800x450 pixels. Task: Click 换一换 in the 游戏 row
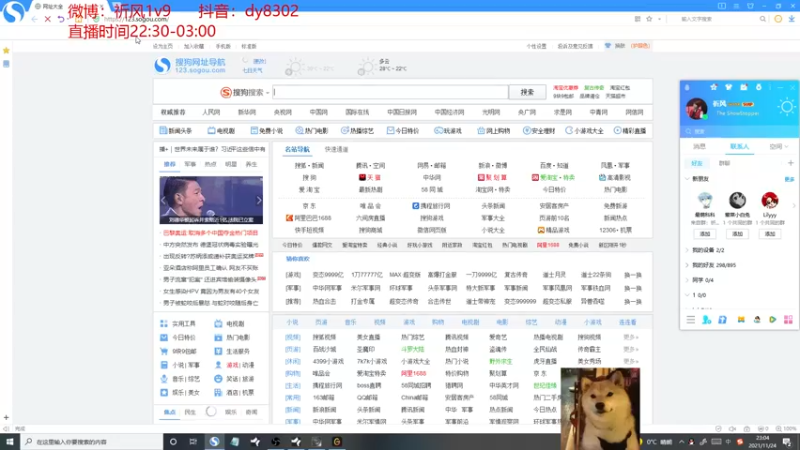[x=633, y=275]
